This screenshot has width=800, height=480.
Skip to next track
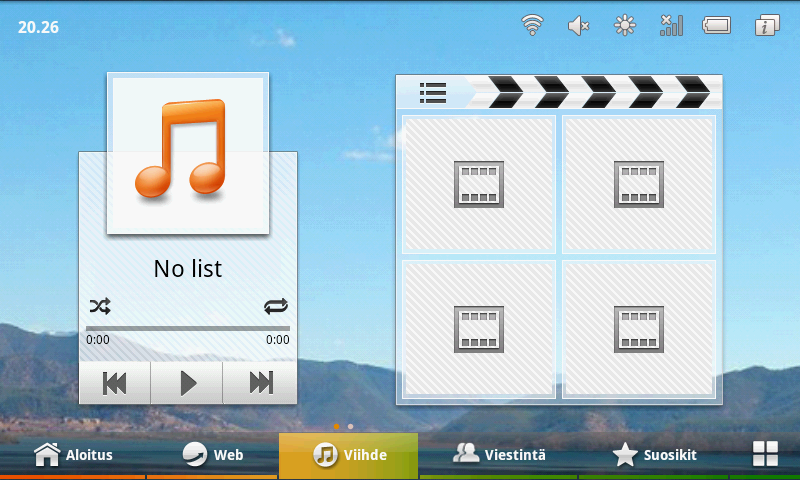click(x=261, y=383)
